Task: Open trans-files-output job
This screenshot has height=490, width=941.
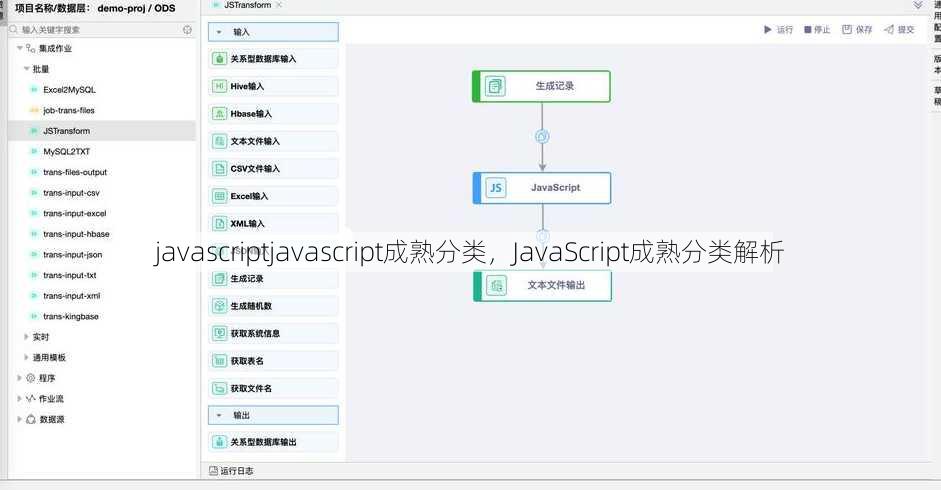Action: 75,172
